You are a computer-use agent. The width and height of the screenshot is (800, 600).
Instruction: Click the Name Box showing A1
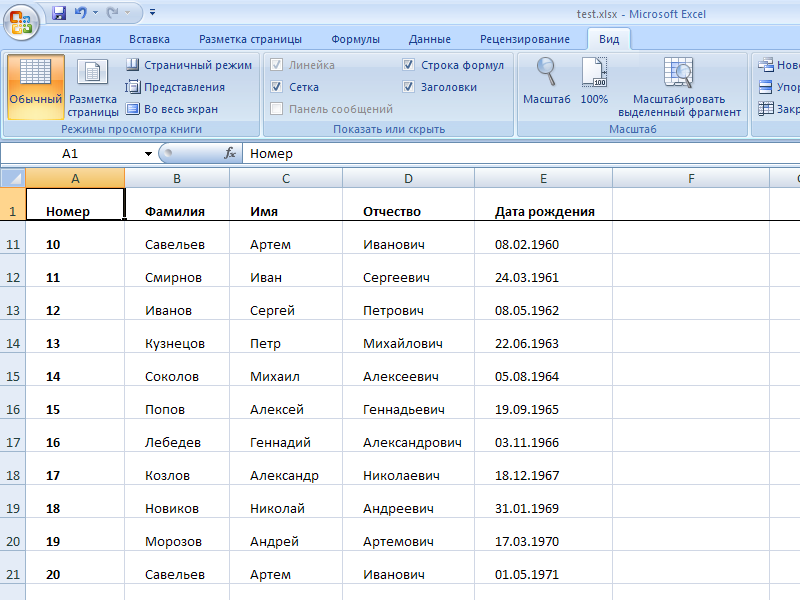pyautogui.click(x=70, y=154)
